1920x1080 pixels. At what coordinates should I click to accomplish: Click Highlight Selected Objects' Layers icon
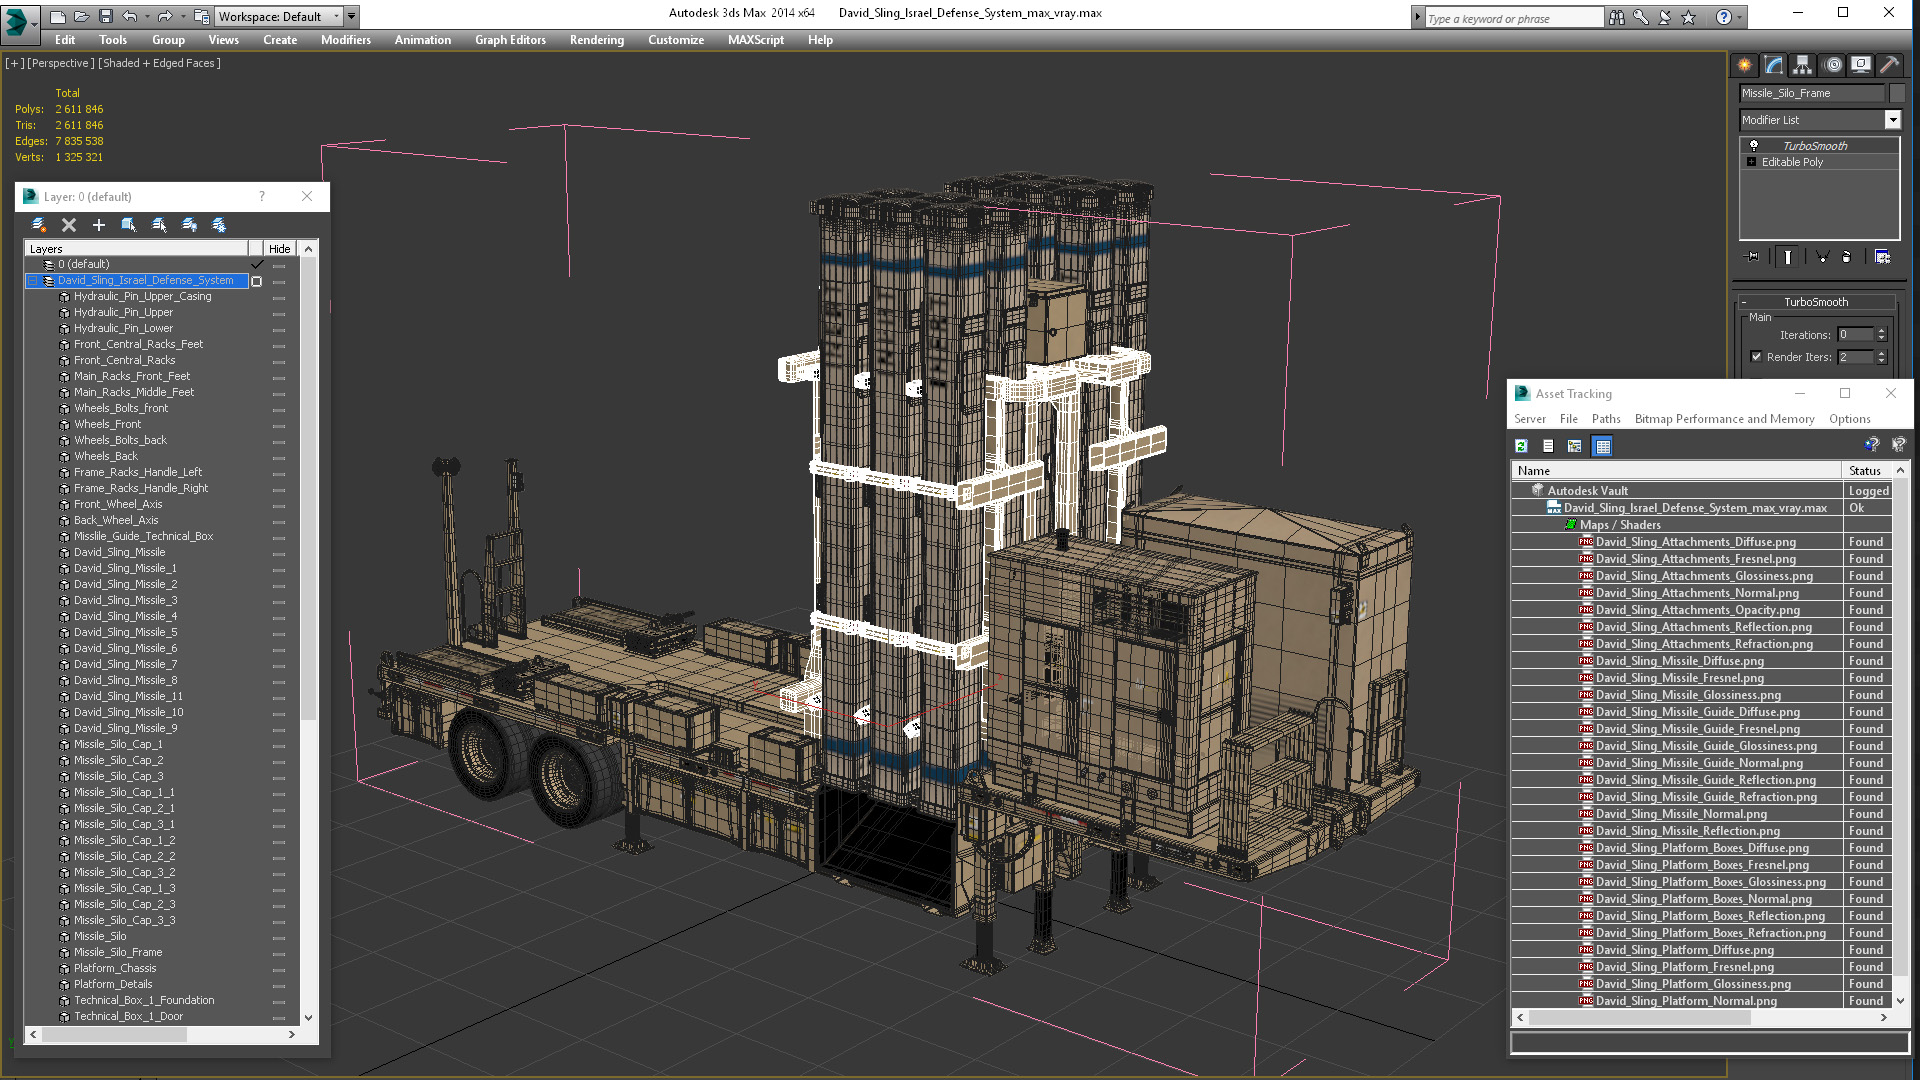[159, 225]
